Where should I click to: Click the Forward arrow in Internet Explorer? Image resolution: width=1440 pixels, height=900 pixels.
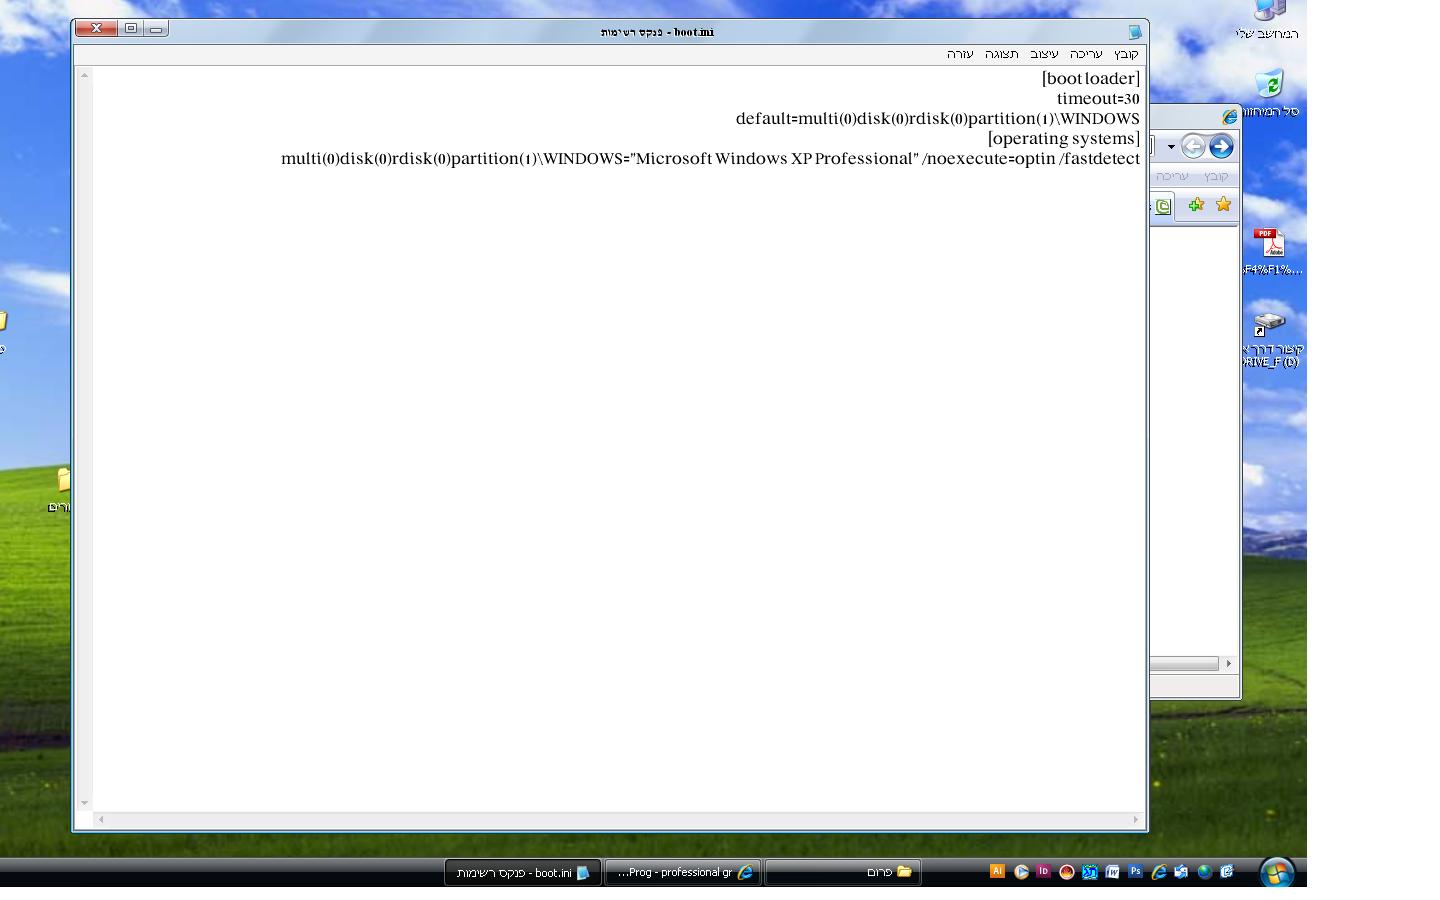[1221, 147]
